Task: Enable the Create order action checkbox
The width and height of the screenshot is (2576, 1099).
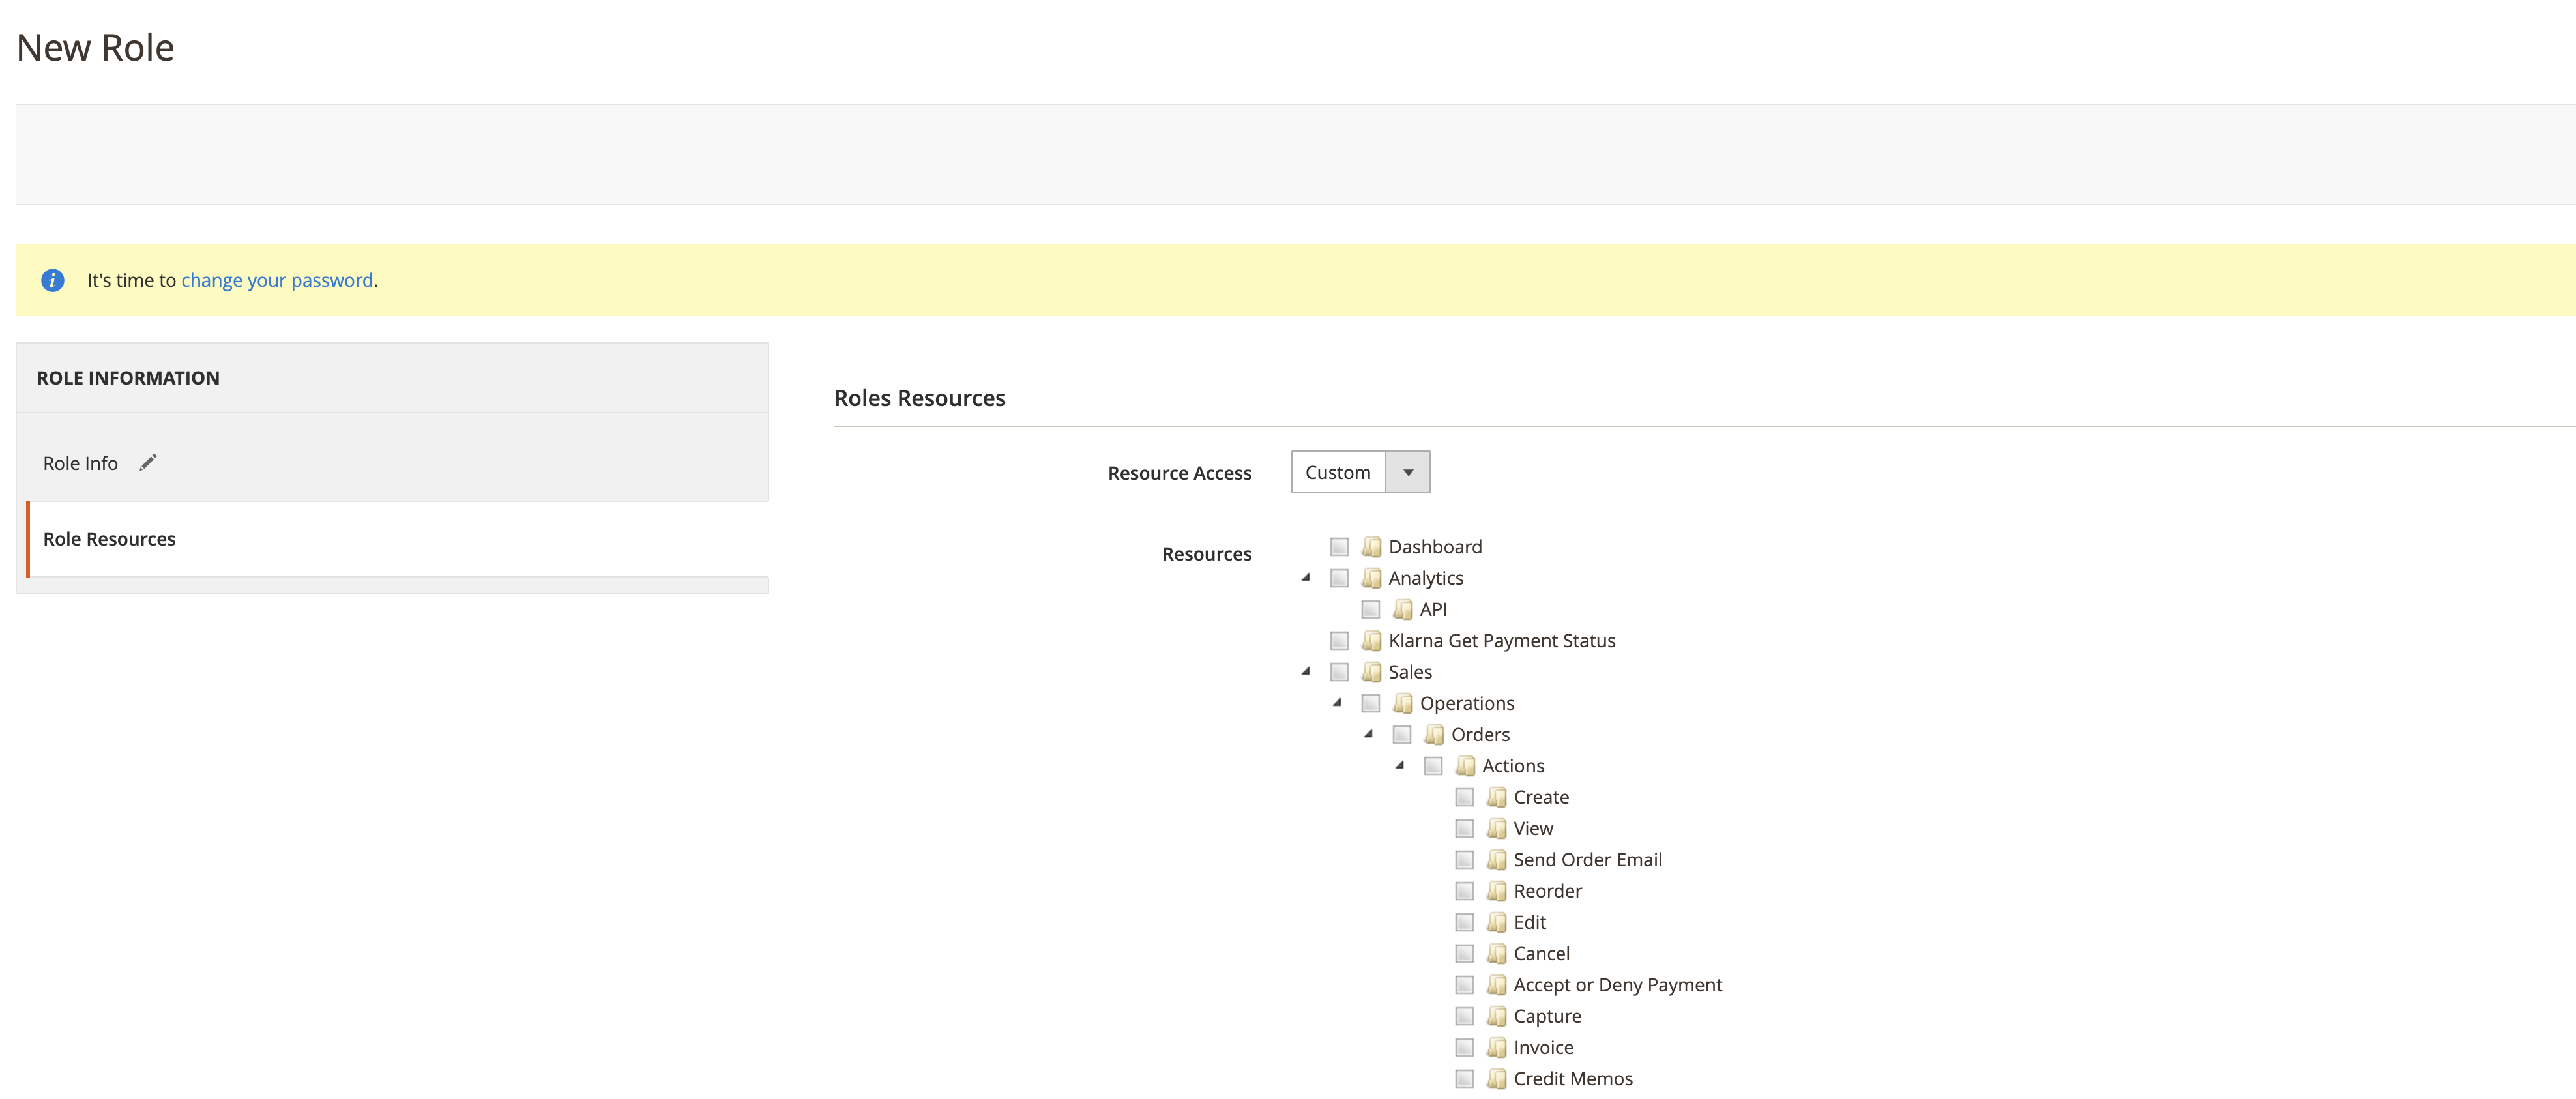Action: (x=1464, y=797)
